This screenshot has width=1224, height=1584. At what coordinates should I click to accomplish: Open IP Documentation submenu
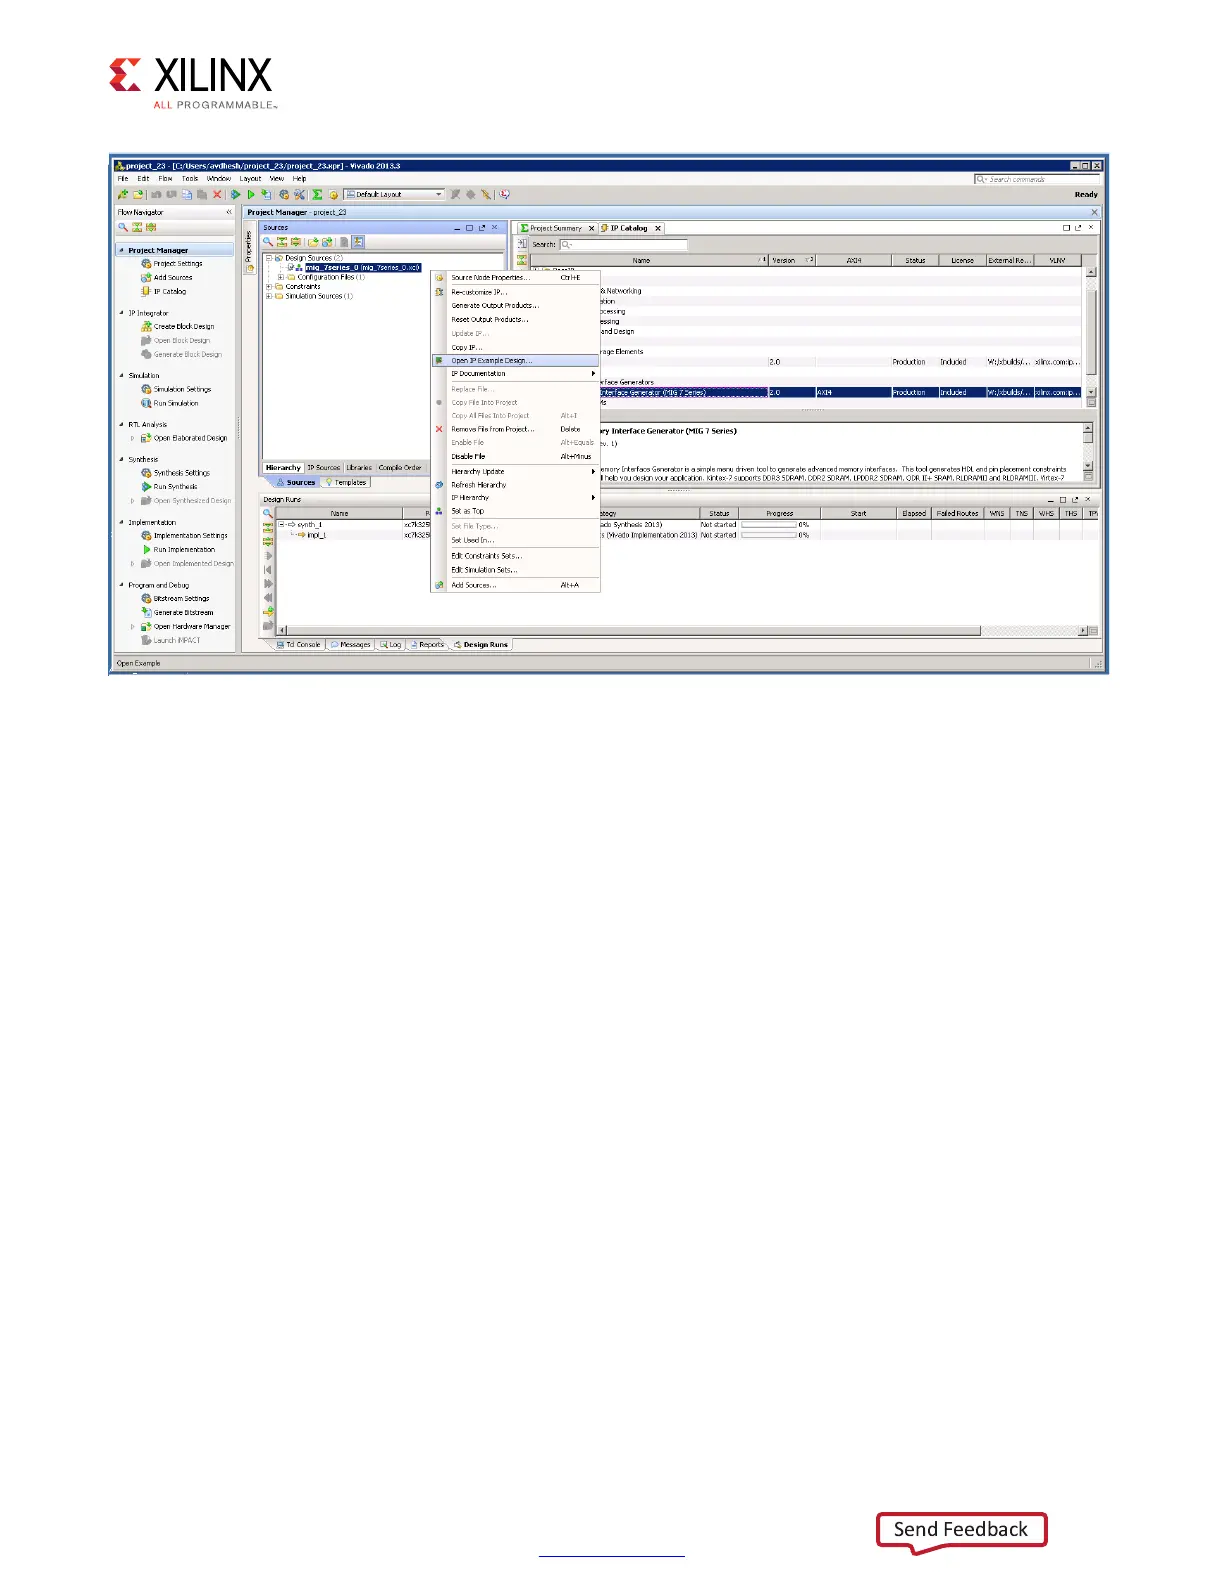pyautogui.click(x=516, y=374)
